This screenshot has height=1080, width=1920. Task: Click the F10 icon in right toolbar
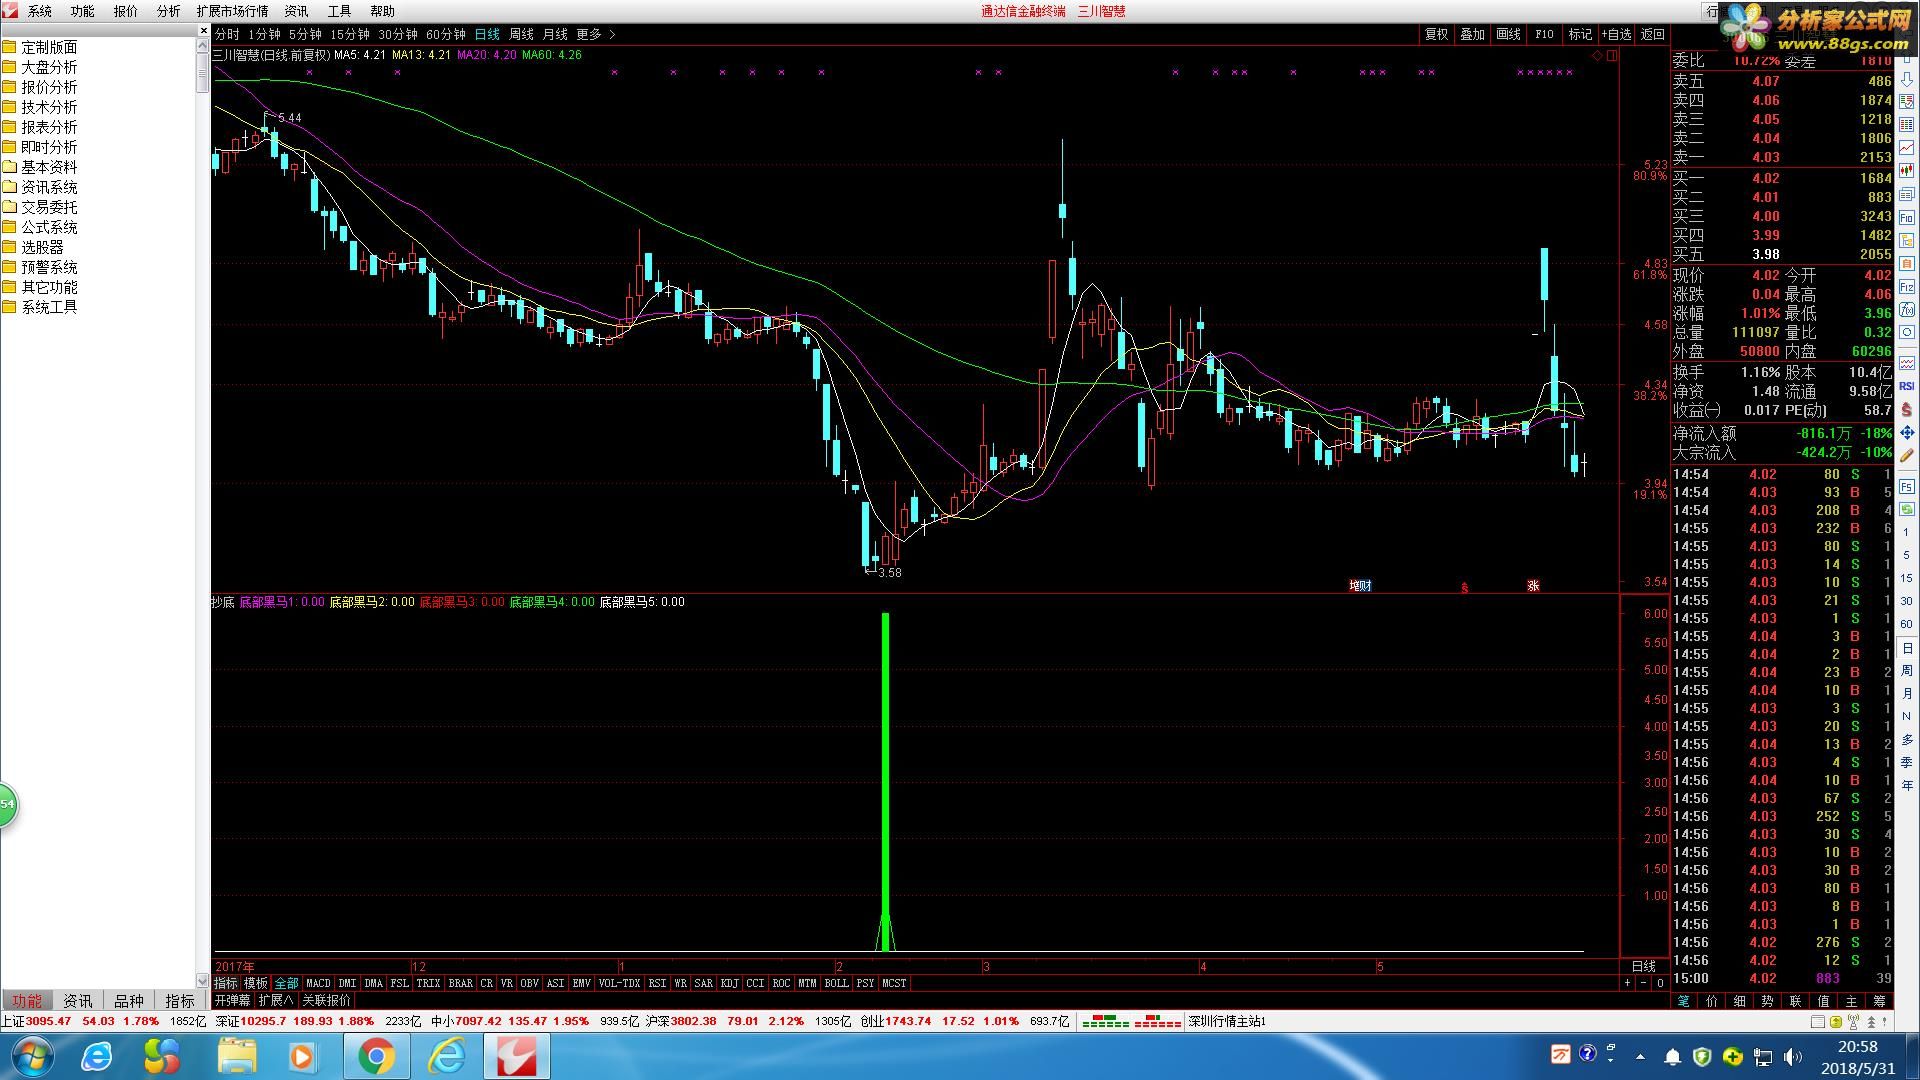pos(1907,217)
